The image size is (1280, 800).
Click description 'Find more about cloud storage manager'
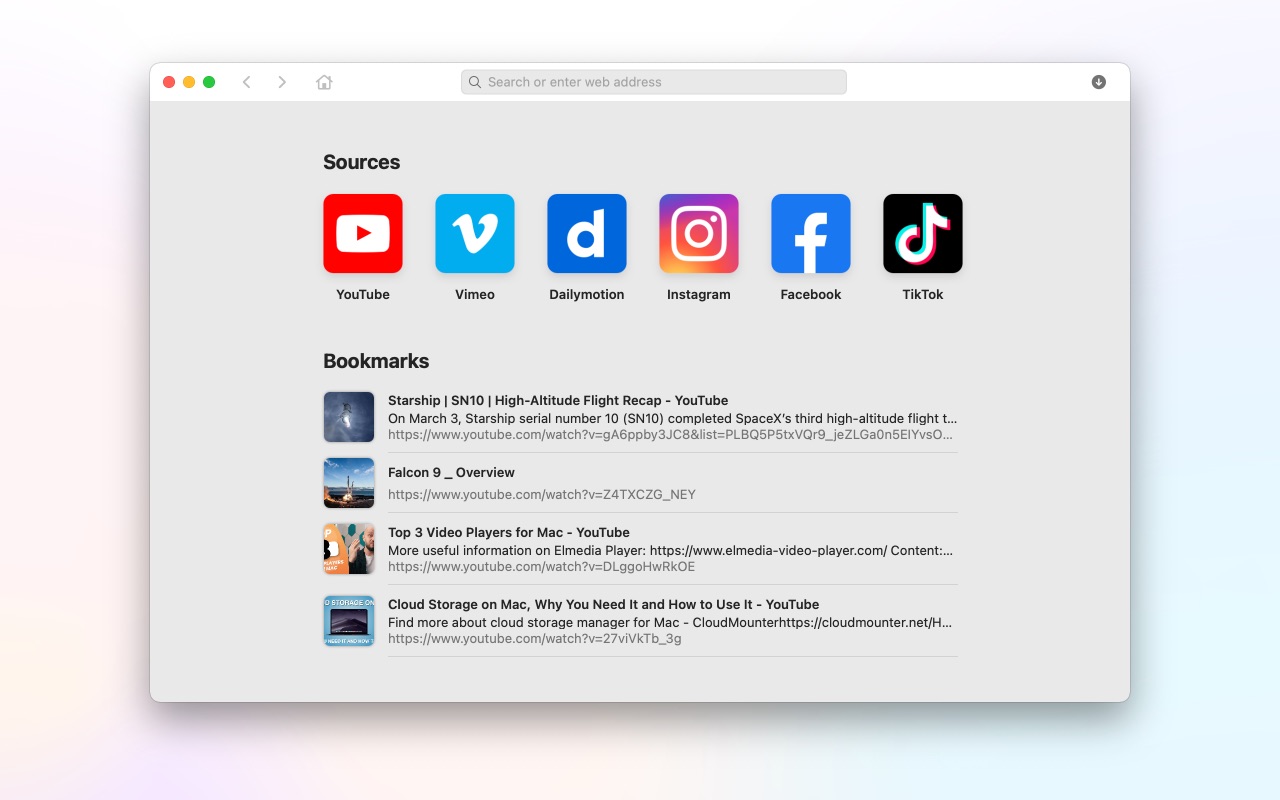pos(670,622)
